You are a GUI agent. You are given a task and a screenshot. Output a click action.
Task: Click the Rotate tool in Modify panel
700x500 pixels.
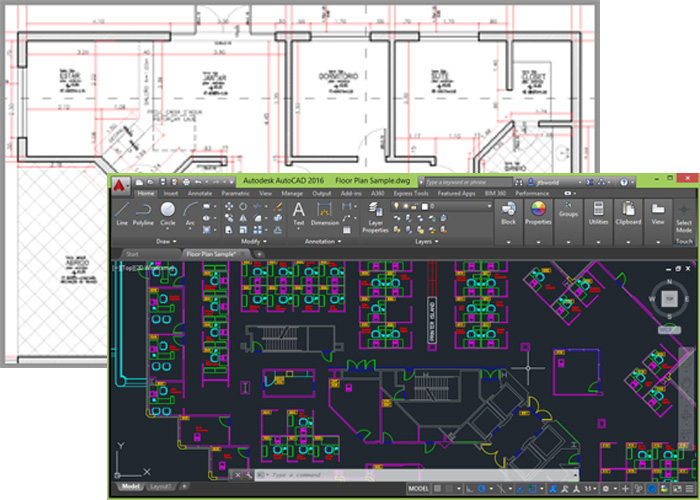coord(243,206)
